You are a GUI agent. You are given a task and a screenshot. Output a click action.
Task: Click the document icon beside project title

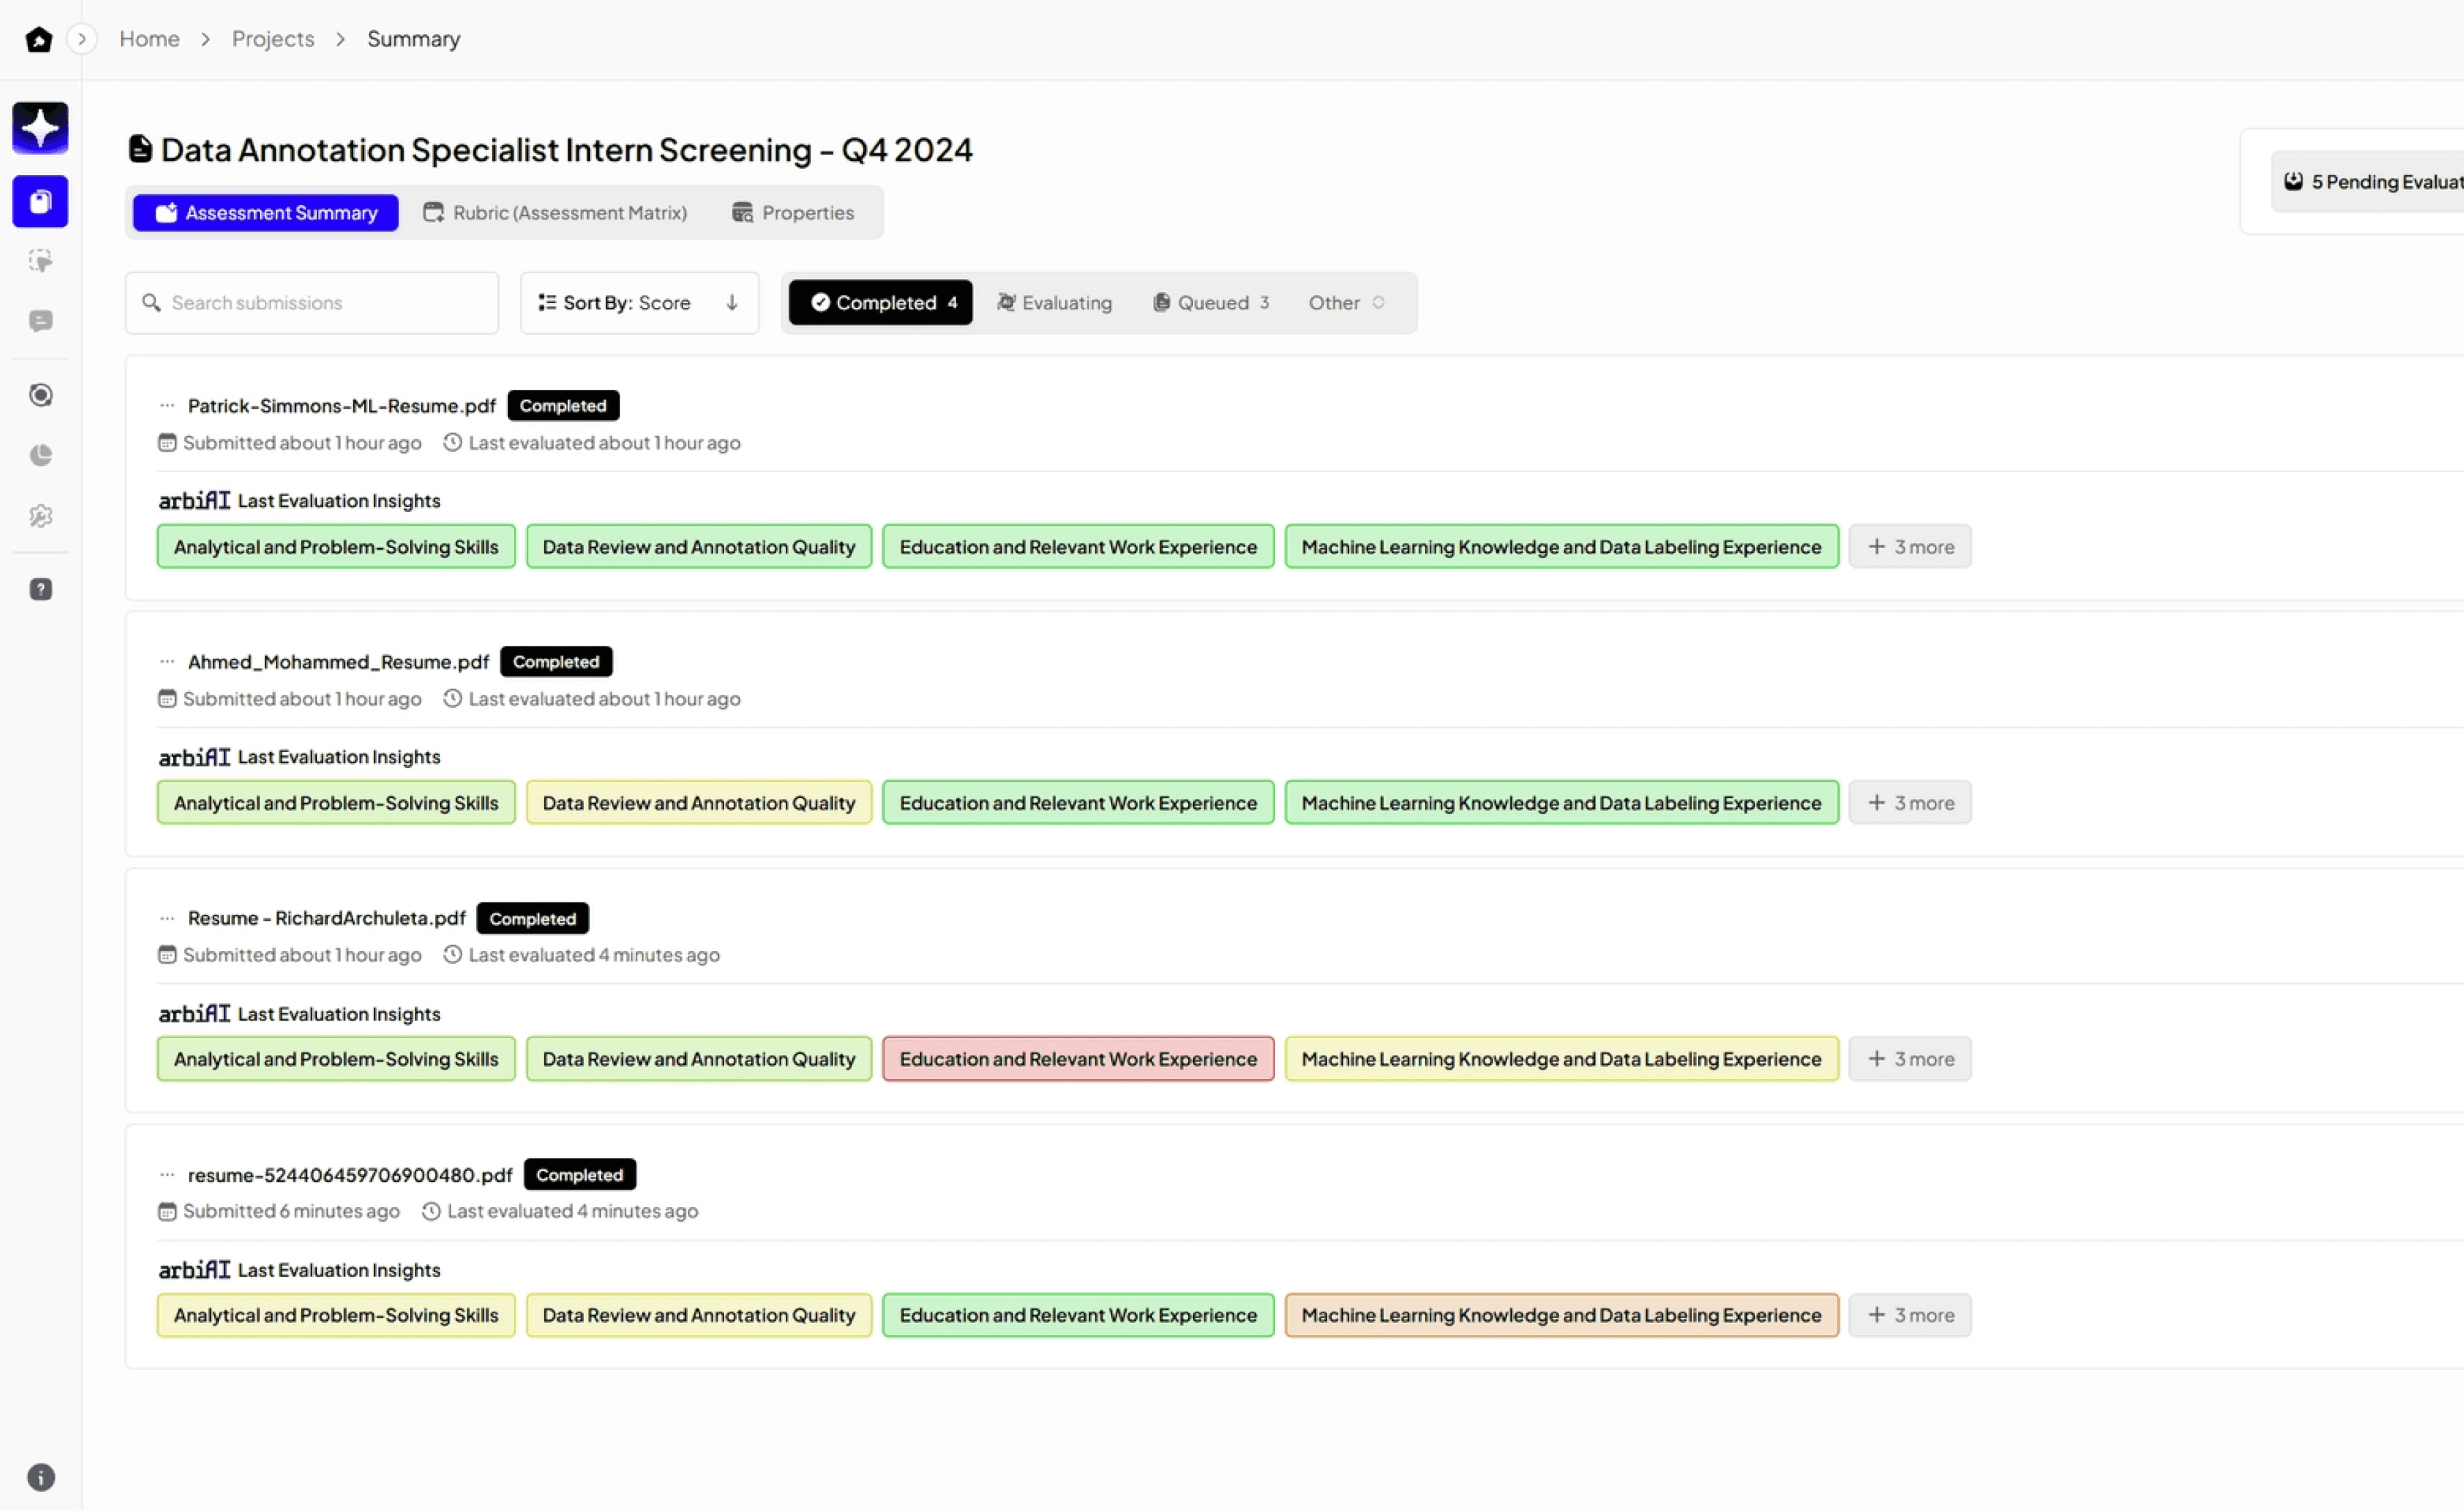[140, 149]
